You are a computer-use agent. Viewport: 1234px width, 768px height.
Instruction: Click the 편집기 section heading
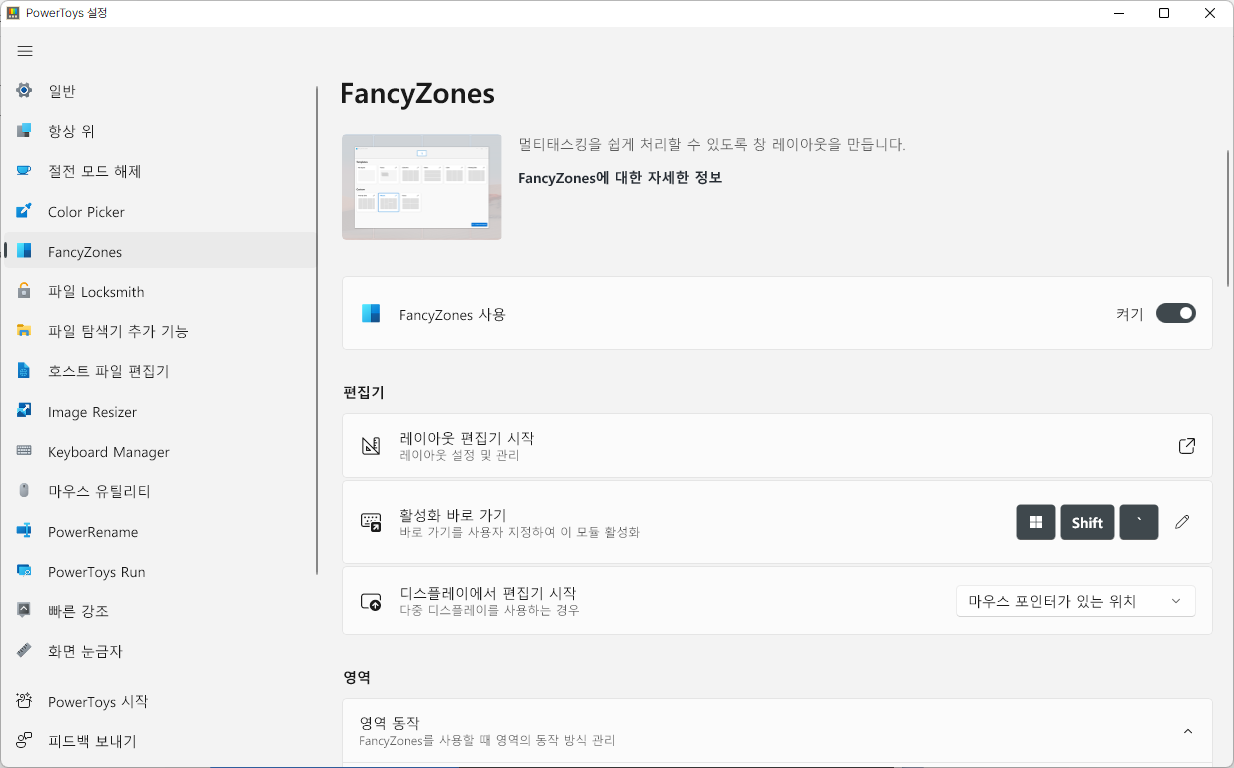pos(364,392)
